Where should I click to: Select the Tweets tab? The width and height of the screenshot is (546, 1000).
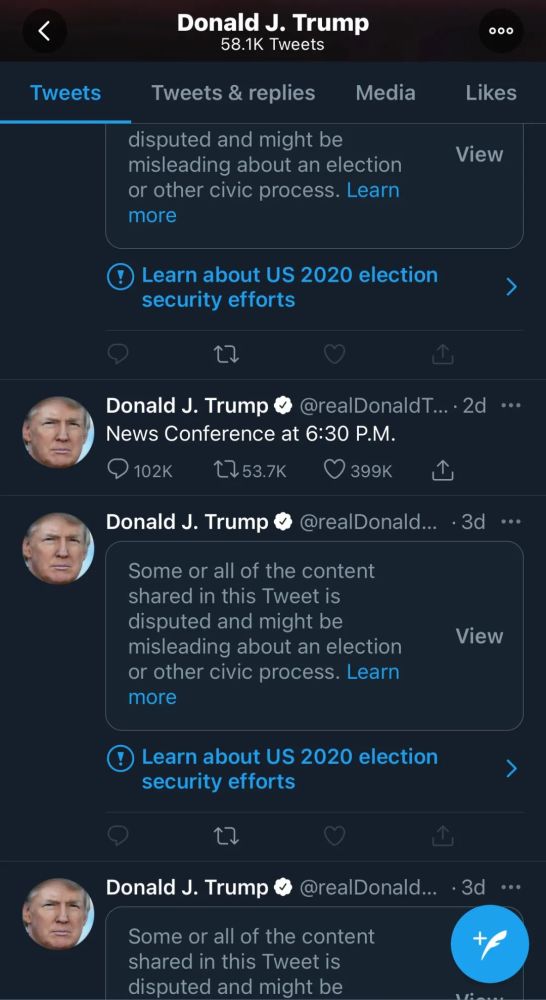66,93
